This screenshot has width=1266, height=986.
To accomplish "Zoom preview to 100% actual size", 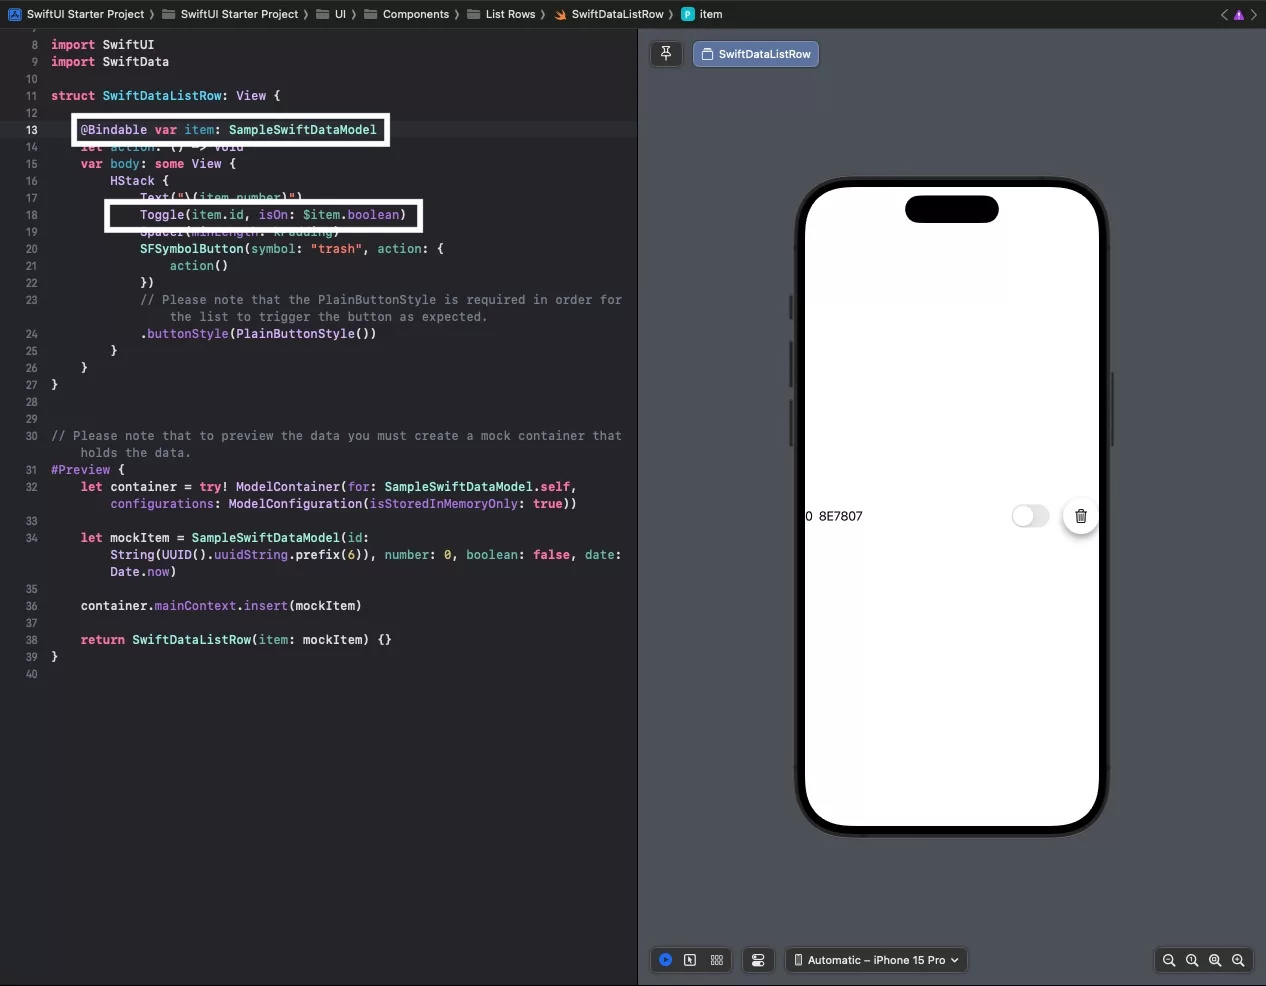I will pos(1192,960).
